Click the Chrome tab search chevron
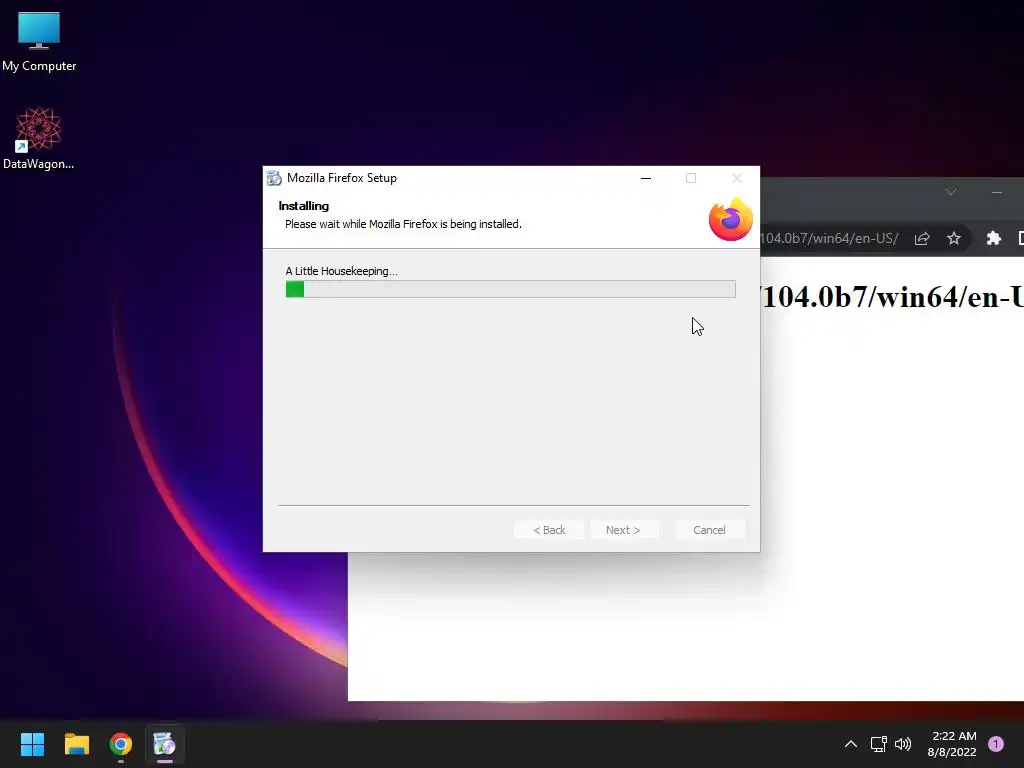This screenshot has width=1024, height=768. [951, 192]
